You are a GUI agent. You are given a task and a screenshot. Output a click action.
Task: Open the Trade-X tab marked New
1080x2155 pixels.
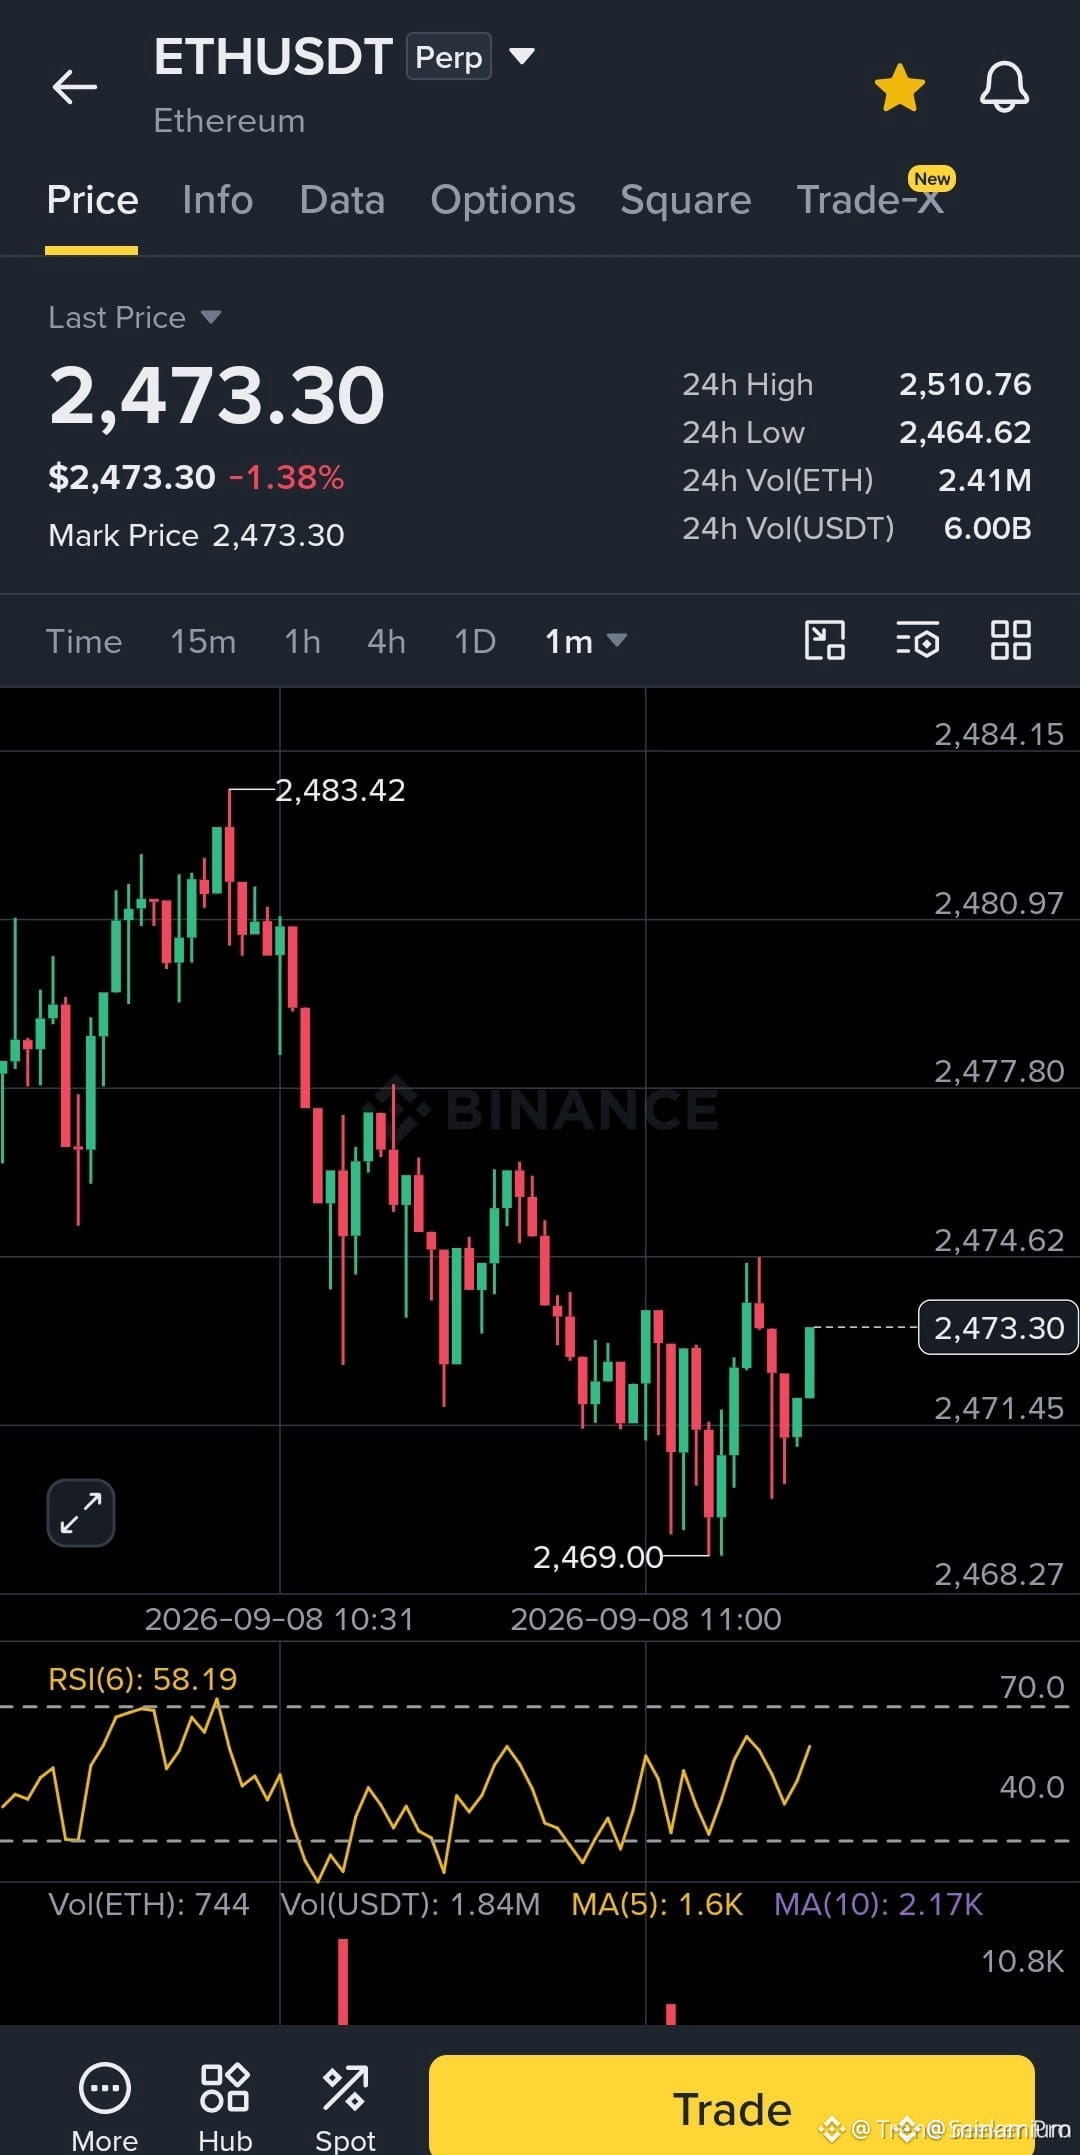click(x=871, y=200)
